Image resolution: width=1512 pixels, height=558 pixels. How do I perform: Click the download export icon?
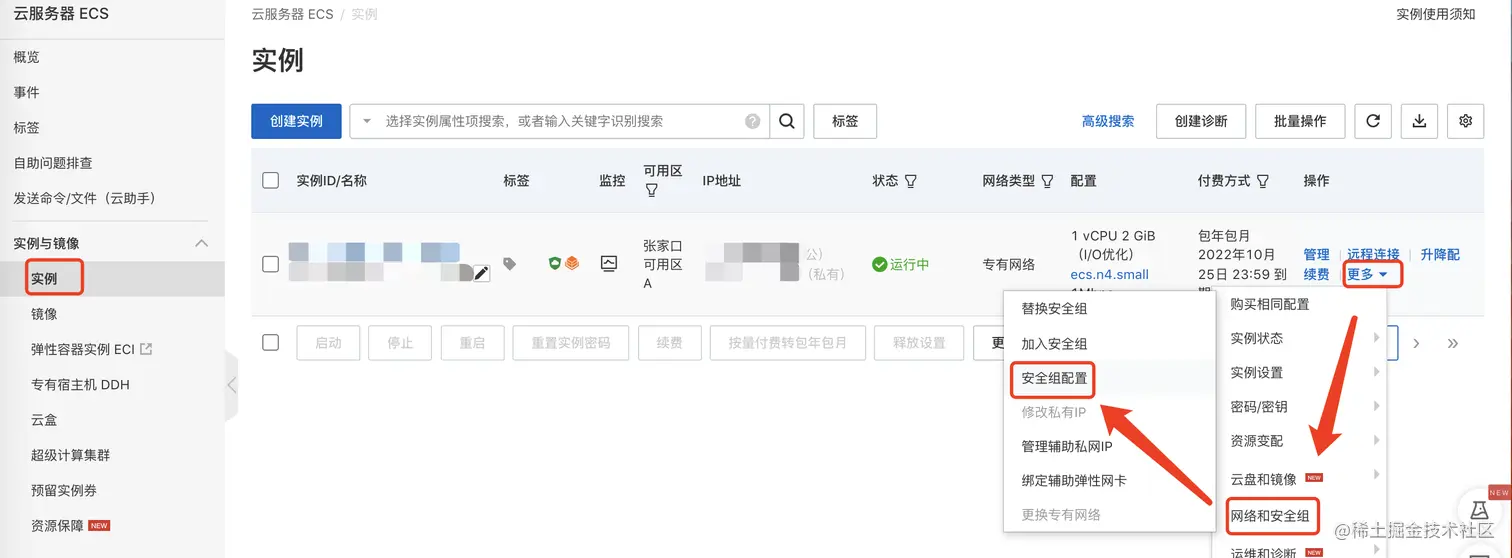pos(1419,121)
